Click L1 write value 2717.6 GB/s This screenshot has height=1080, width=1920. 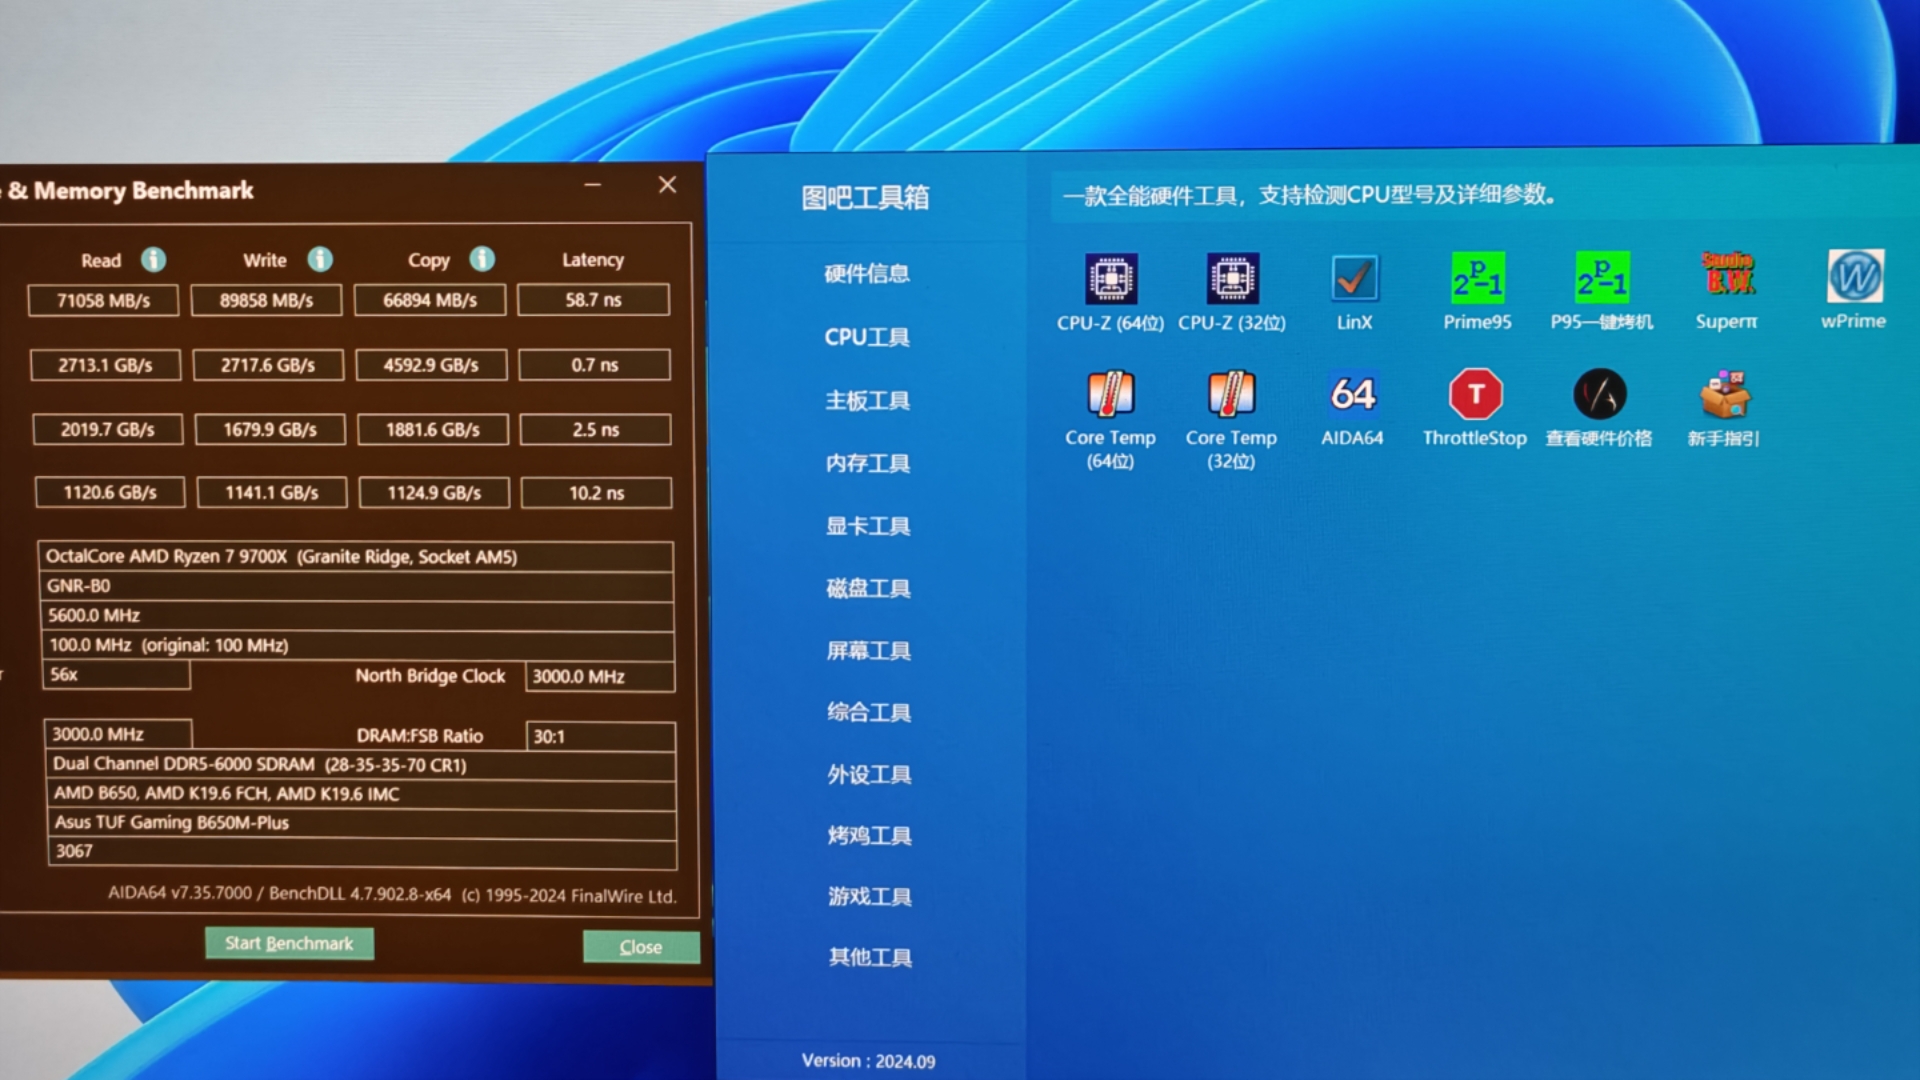pyautogui.click(x=268, y=365)
